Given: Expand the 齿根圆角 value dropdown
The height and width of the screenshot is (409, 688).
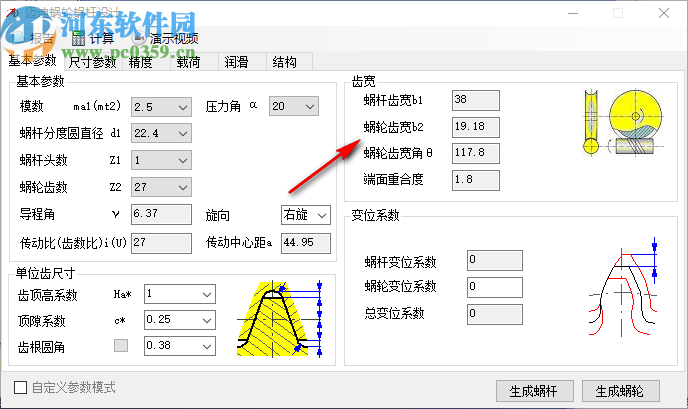Looking at the screenshot, I should 180,346.
